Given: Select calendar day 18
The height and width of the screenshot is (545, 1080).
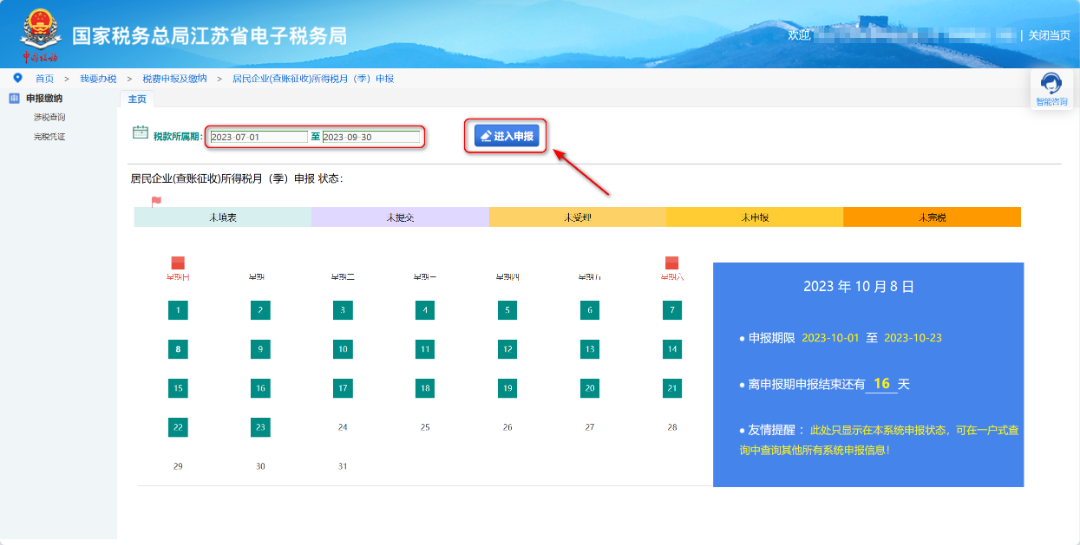Looking at the screenshot, I should (425, 388).
